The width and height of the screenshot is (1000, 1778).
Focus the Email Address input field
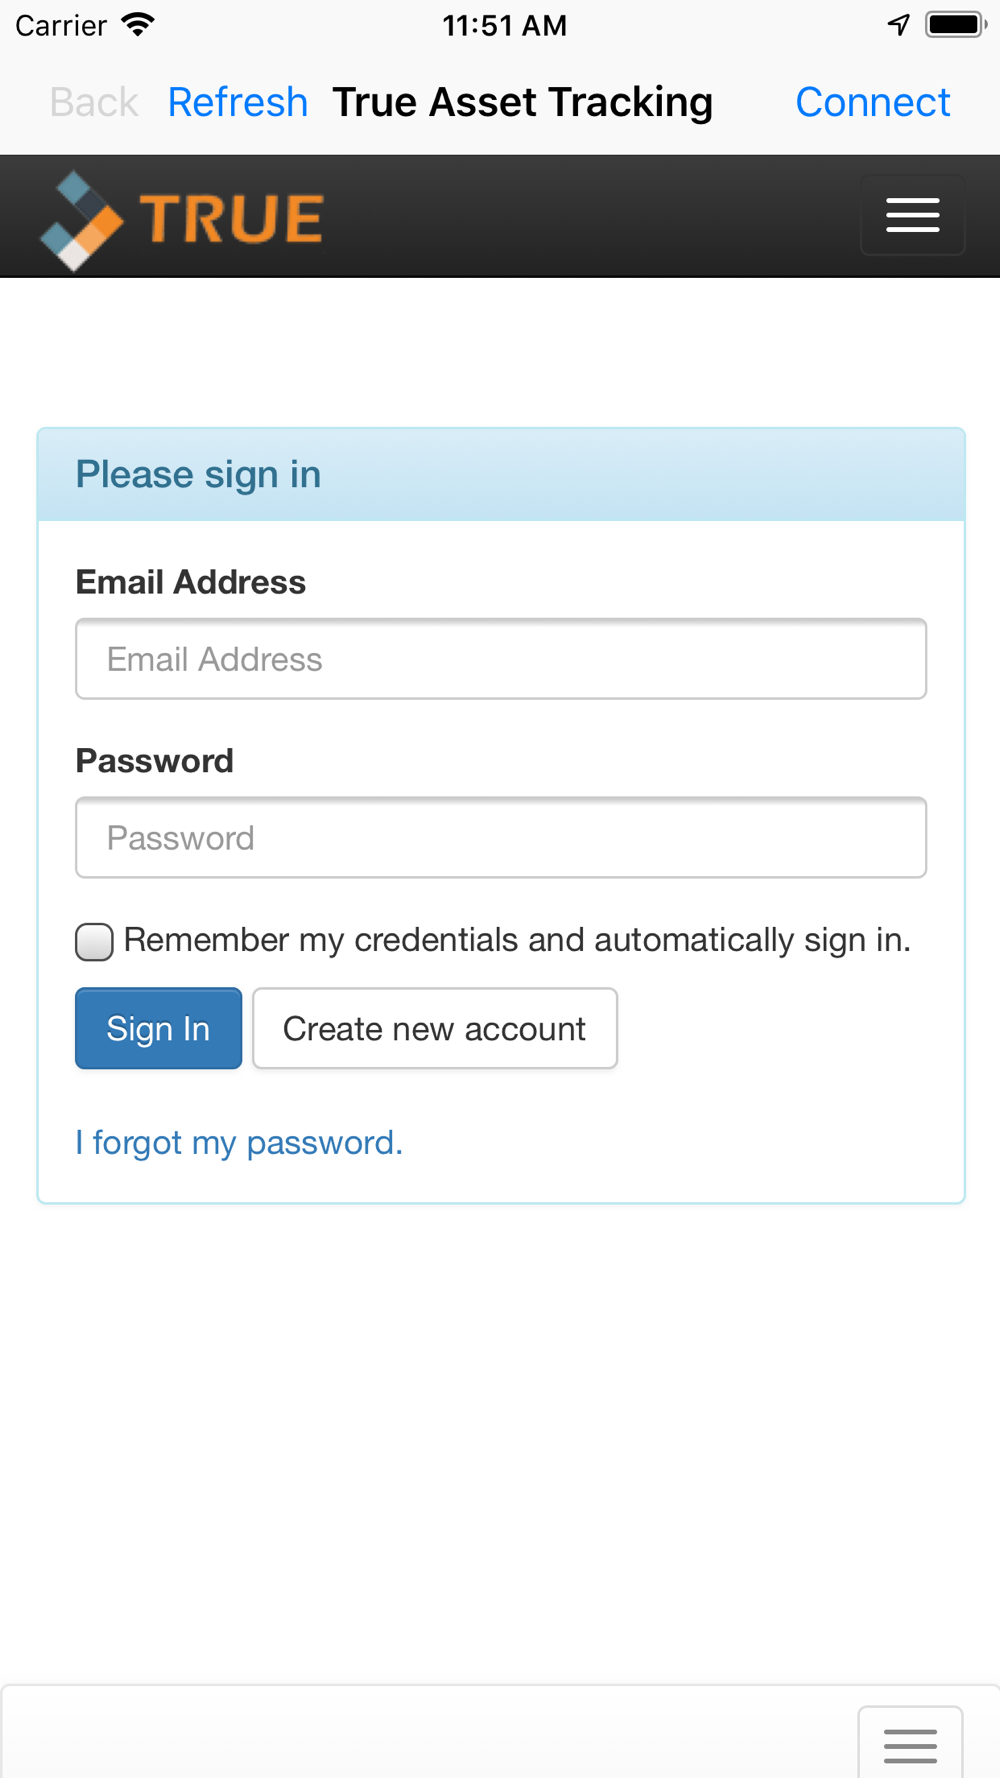click(x=501, y=659)
